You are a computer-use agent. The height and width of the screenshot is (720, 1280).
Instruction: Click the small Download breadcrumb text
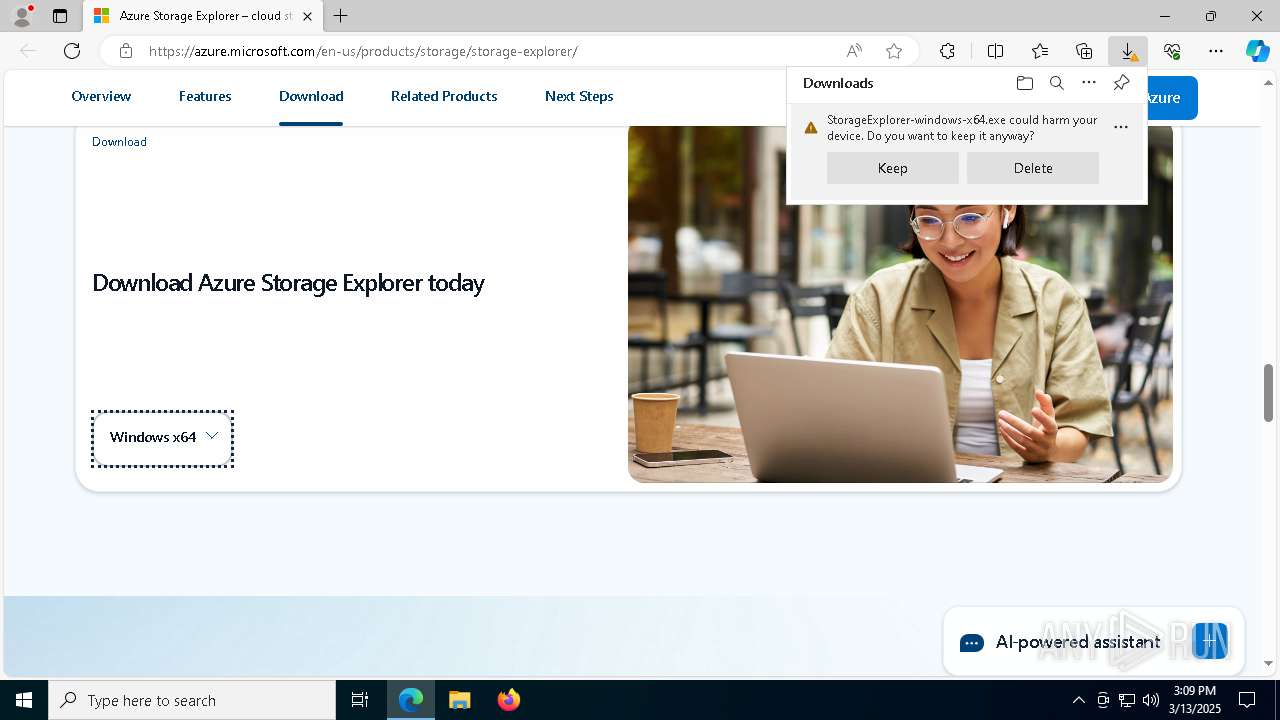(119, 142)
